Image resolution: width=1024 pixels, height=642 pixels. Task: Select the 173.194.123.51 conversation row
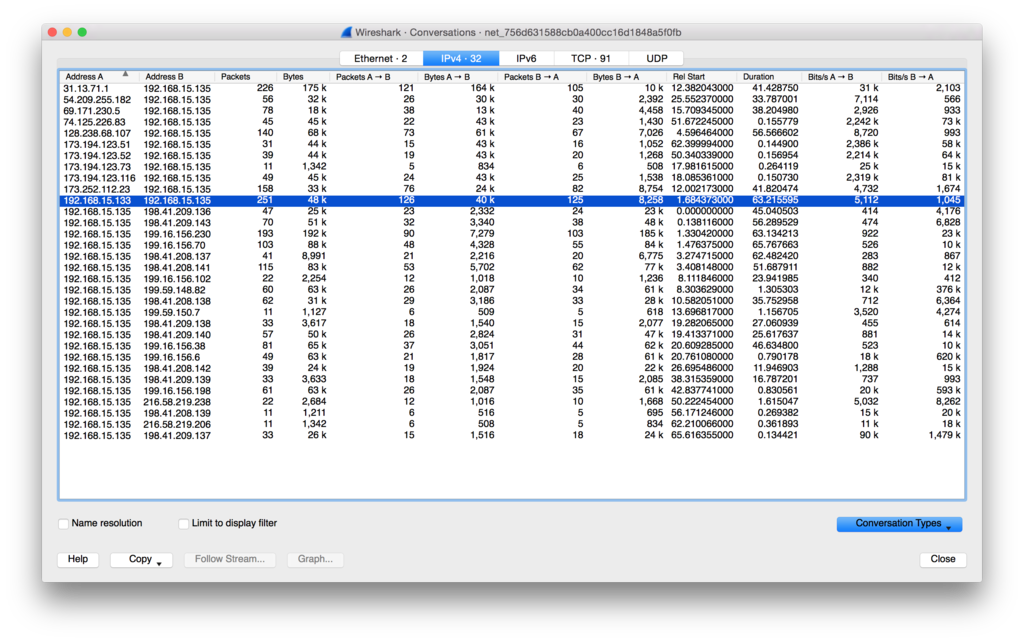tap(512, 144)
